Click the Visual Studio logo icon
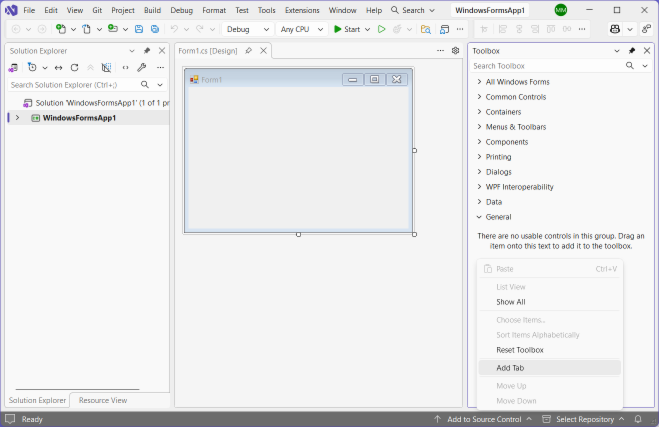Image resolution: width=659 pixels, height=427 pixels. point(11,10)
